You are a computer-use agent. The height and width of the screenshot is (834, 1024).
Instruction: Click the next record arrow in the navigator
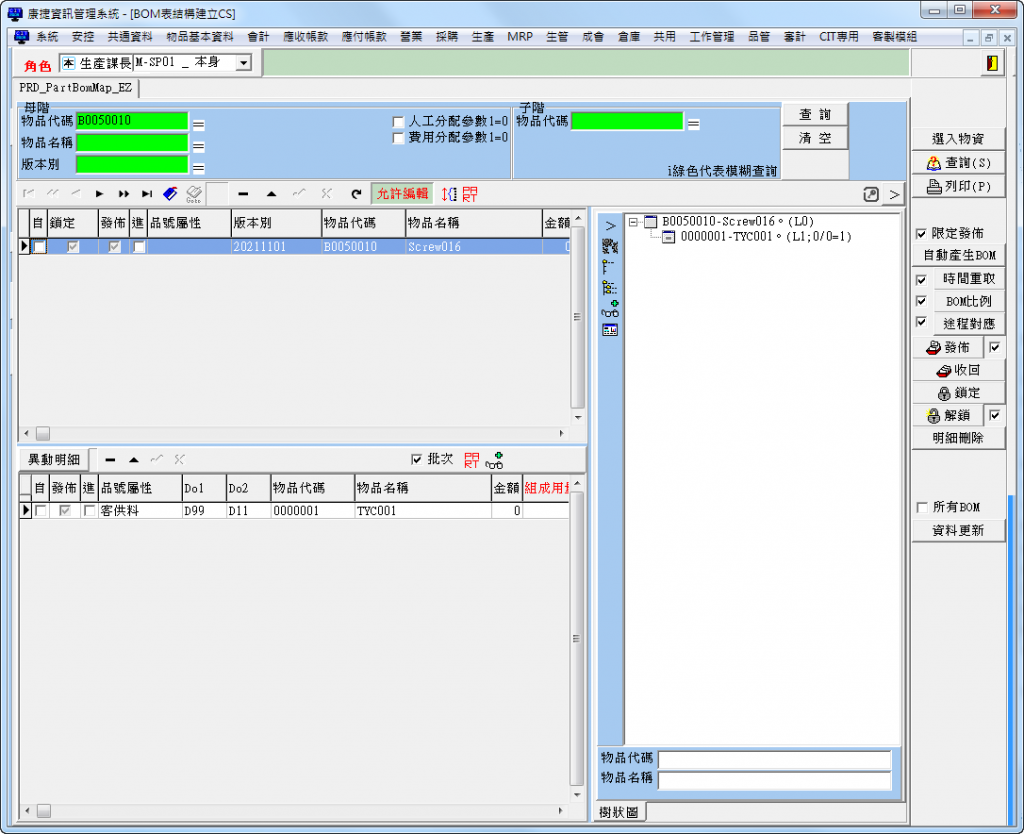point(100,193)
